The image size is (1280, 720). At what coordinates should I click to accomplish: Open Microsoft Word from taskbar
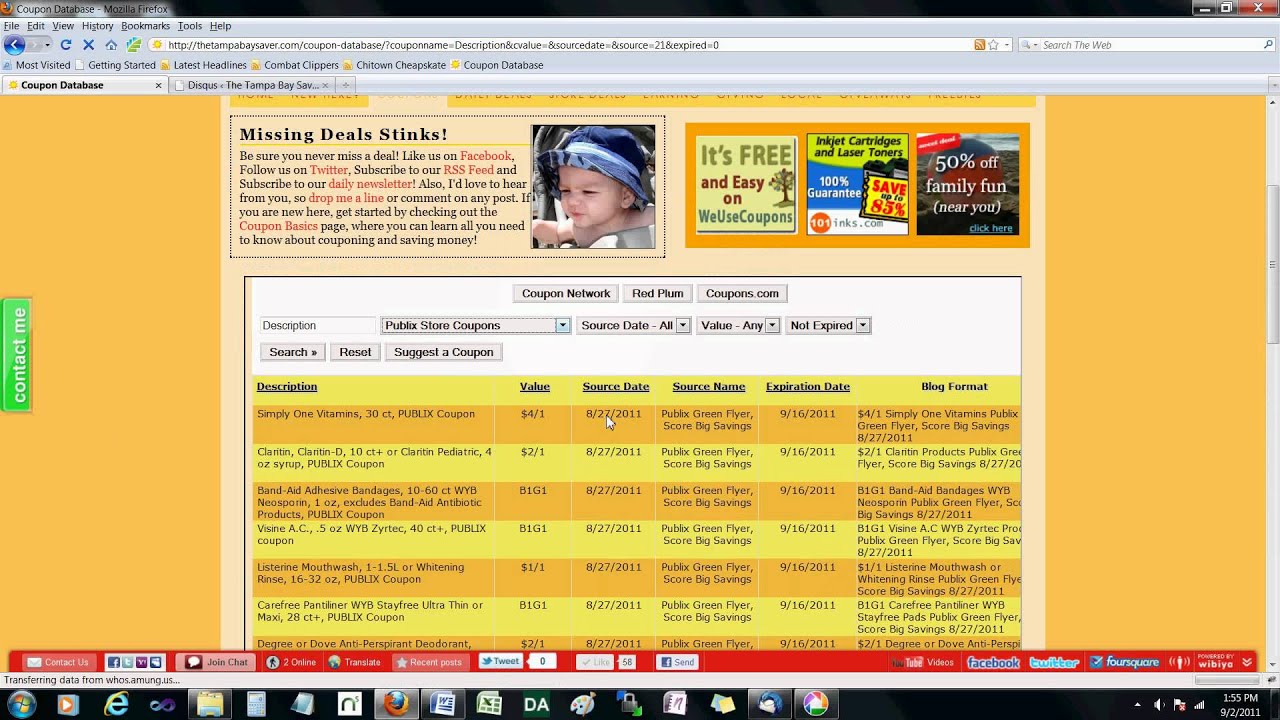point(442,704)
